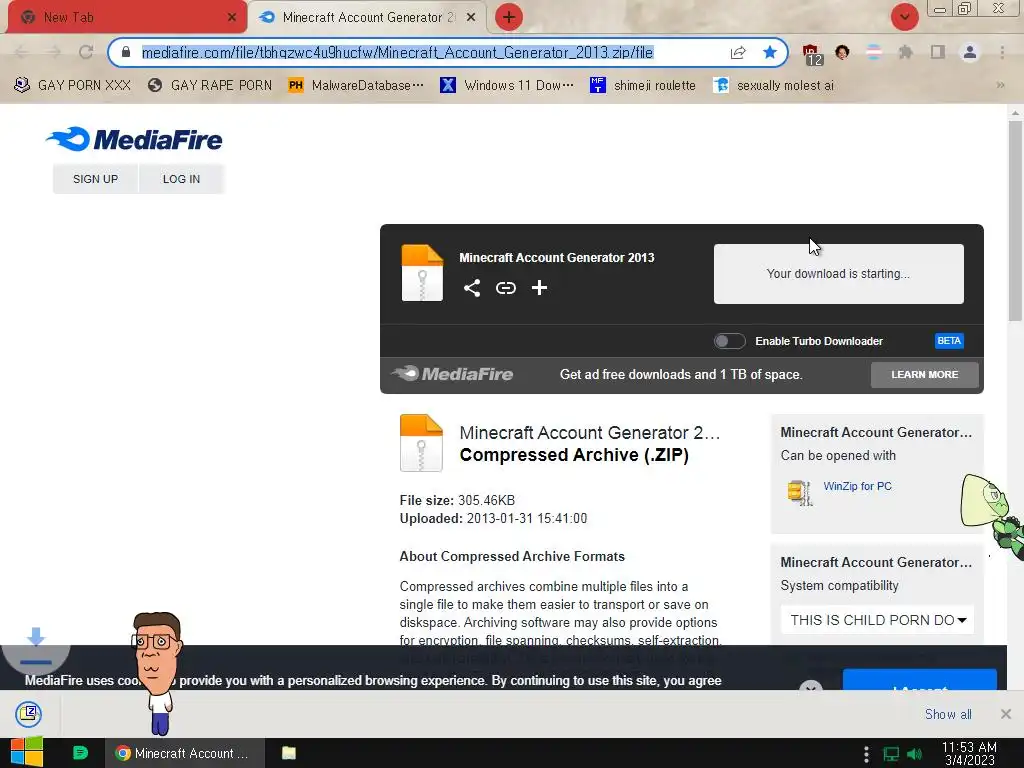The image size is (1024, 768).
Task: Open the green app icon on the taskbar
Action: [x=80, y=753]
